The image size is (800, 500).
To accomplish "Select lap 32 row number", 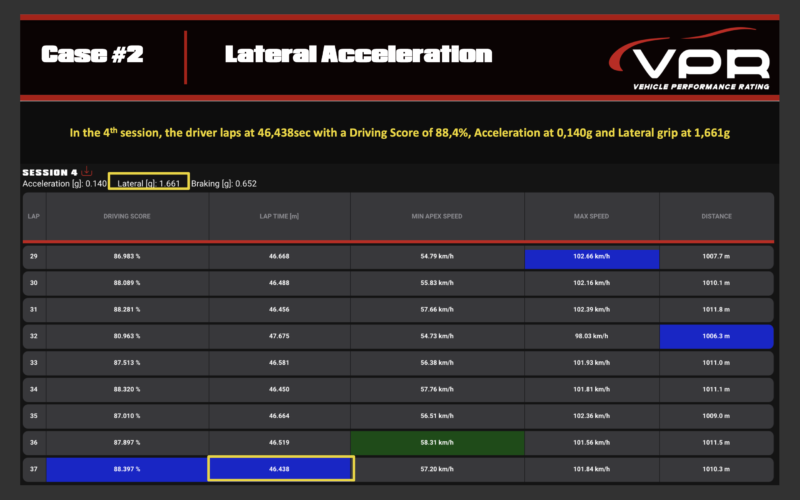I will click(x=34, y=336).
